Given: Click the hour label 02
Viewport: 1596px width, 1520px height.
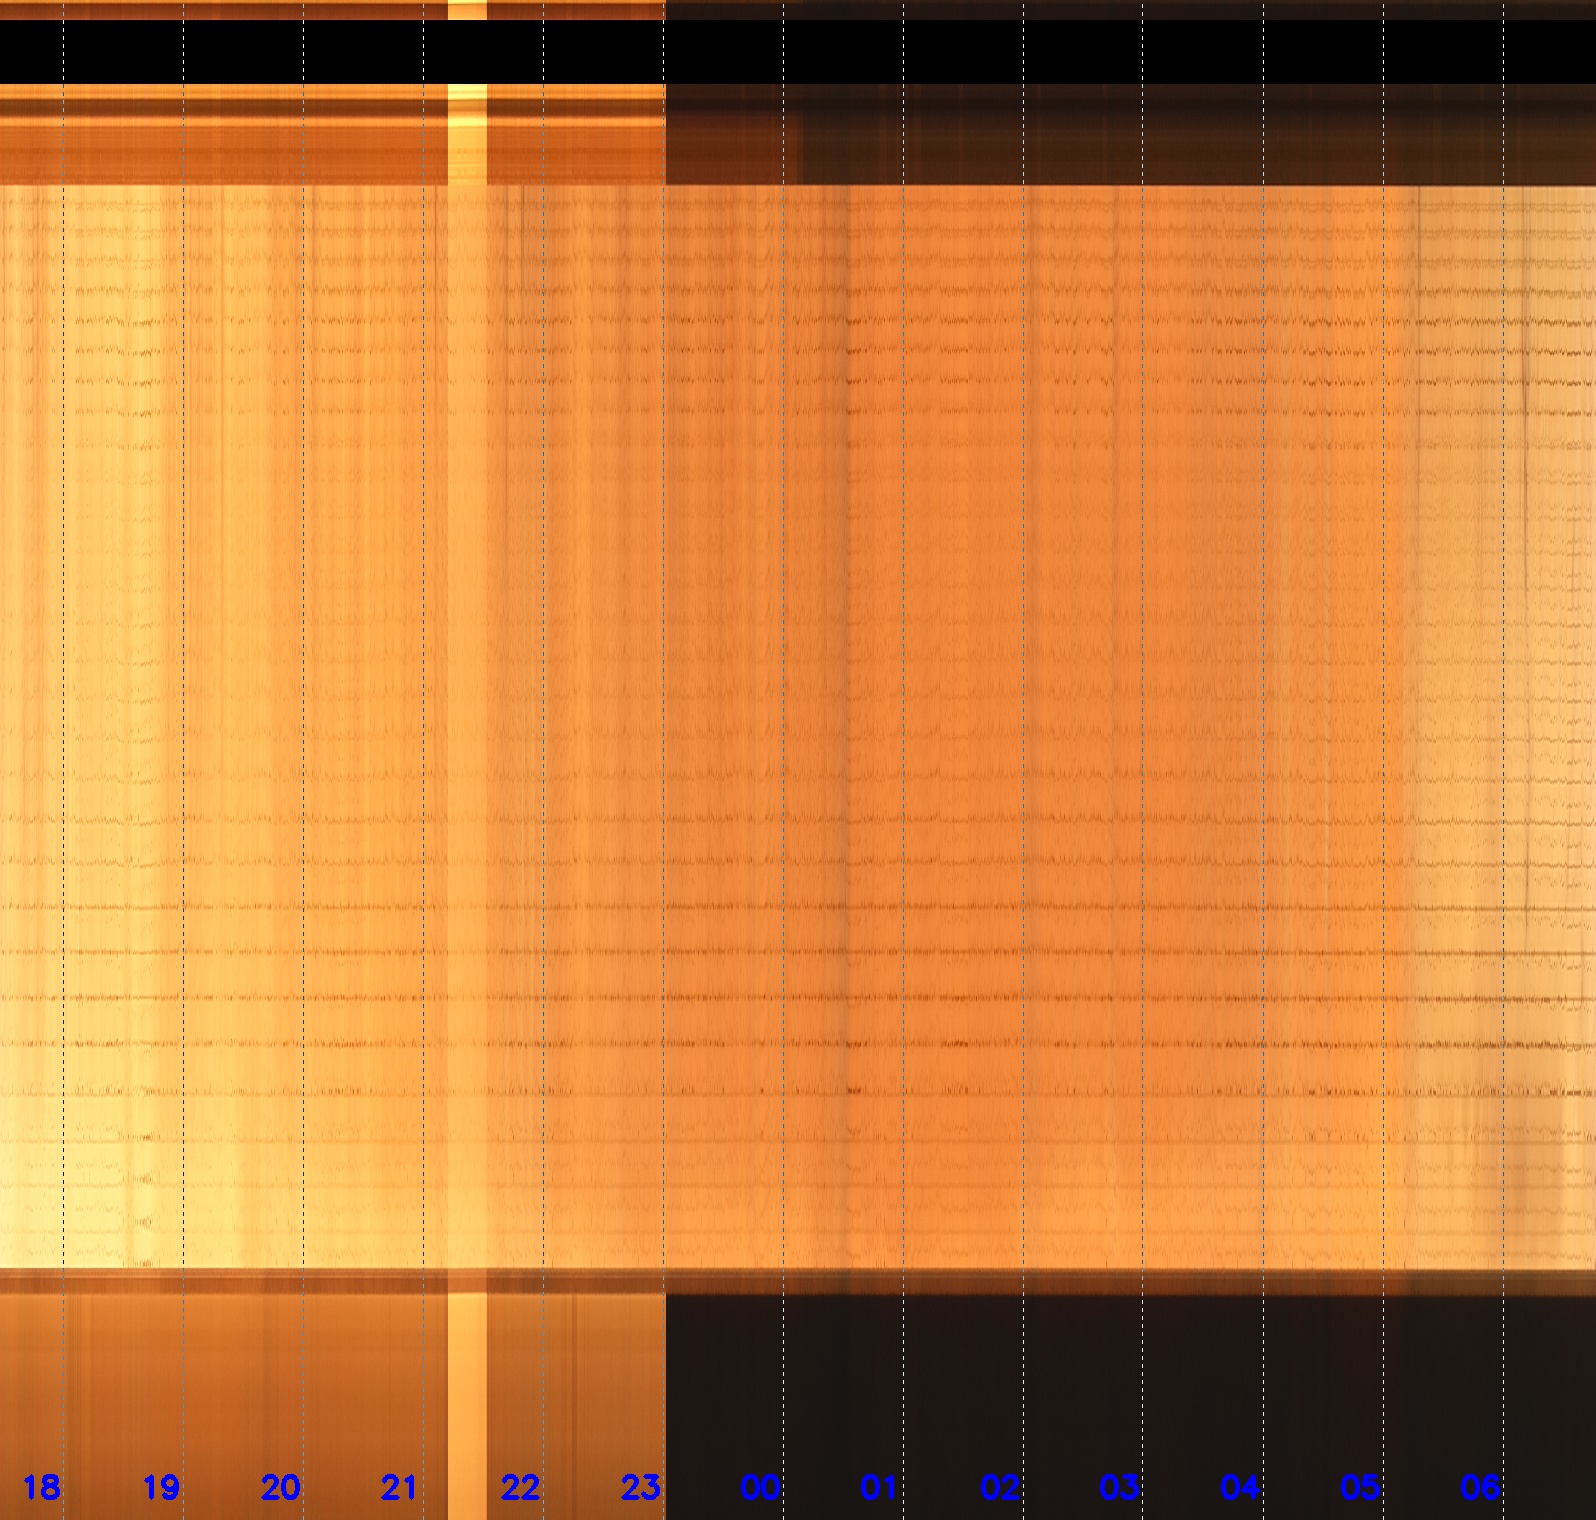Looking at the screenshot, I should click(1000, 1488).
